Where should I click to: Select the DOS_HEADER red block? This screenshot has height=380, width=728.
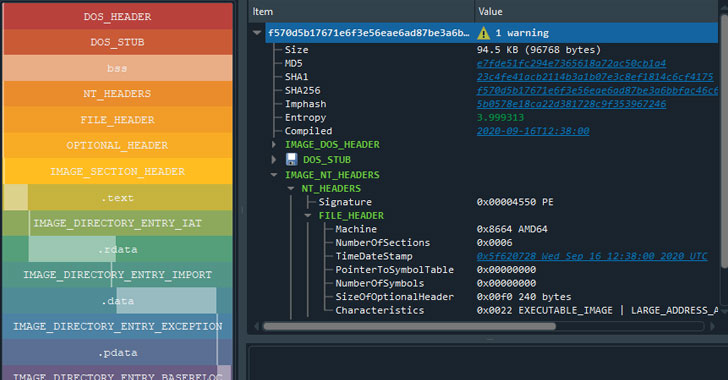click(x=117, y=17)
